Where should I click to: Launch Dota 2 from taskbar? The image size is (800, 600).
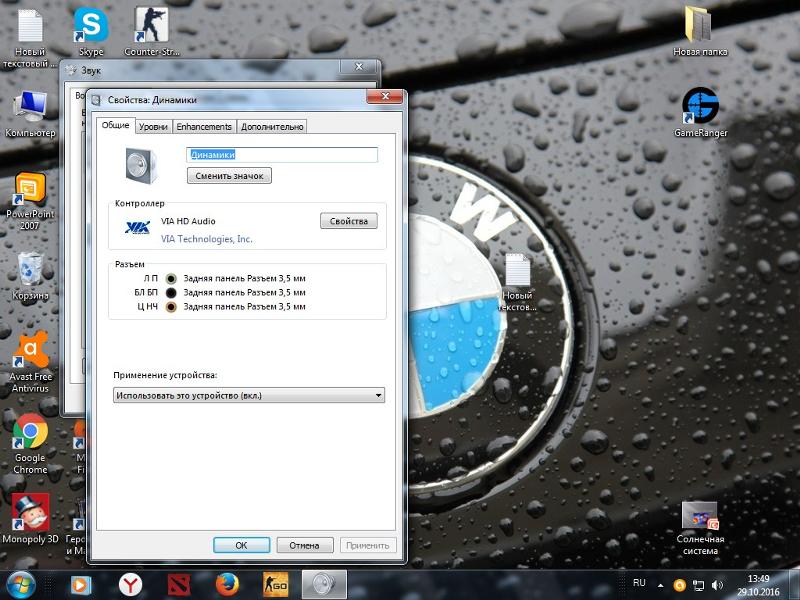pos(179,585)
